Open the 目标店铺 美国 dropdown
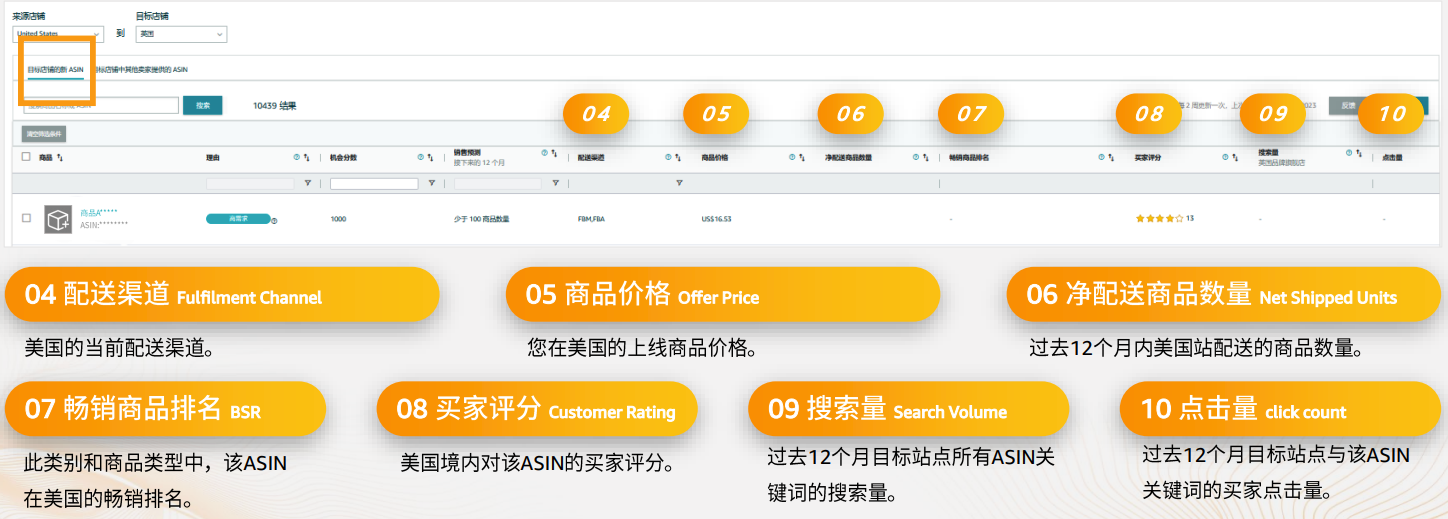Image resolution: width=1448 pixels, height=519 pixels. click(182, 34)
